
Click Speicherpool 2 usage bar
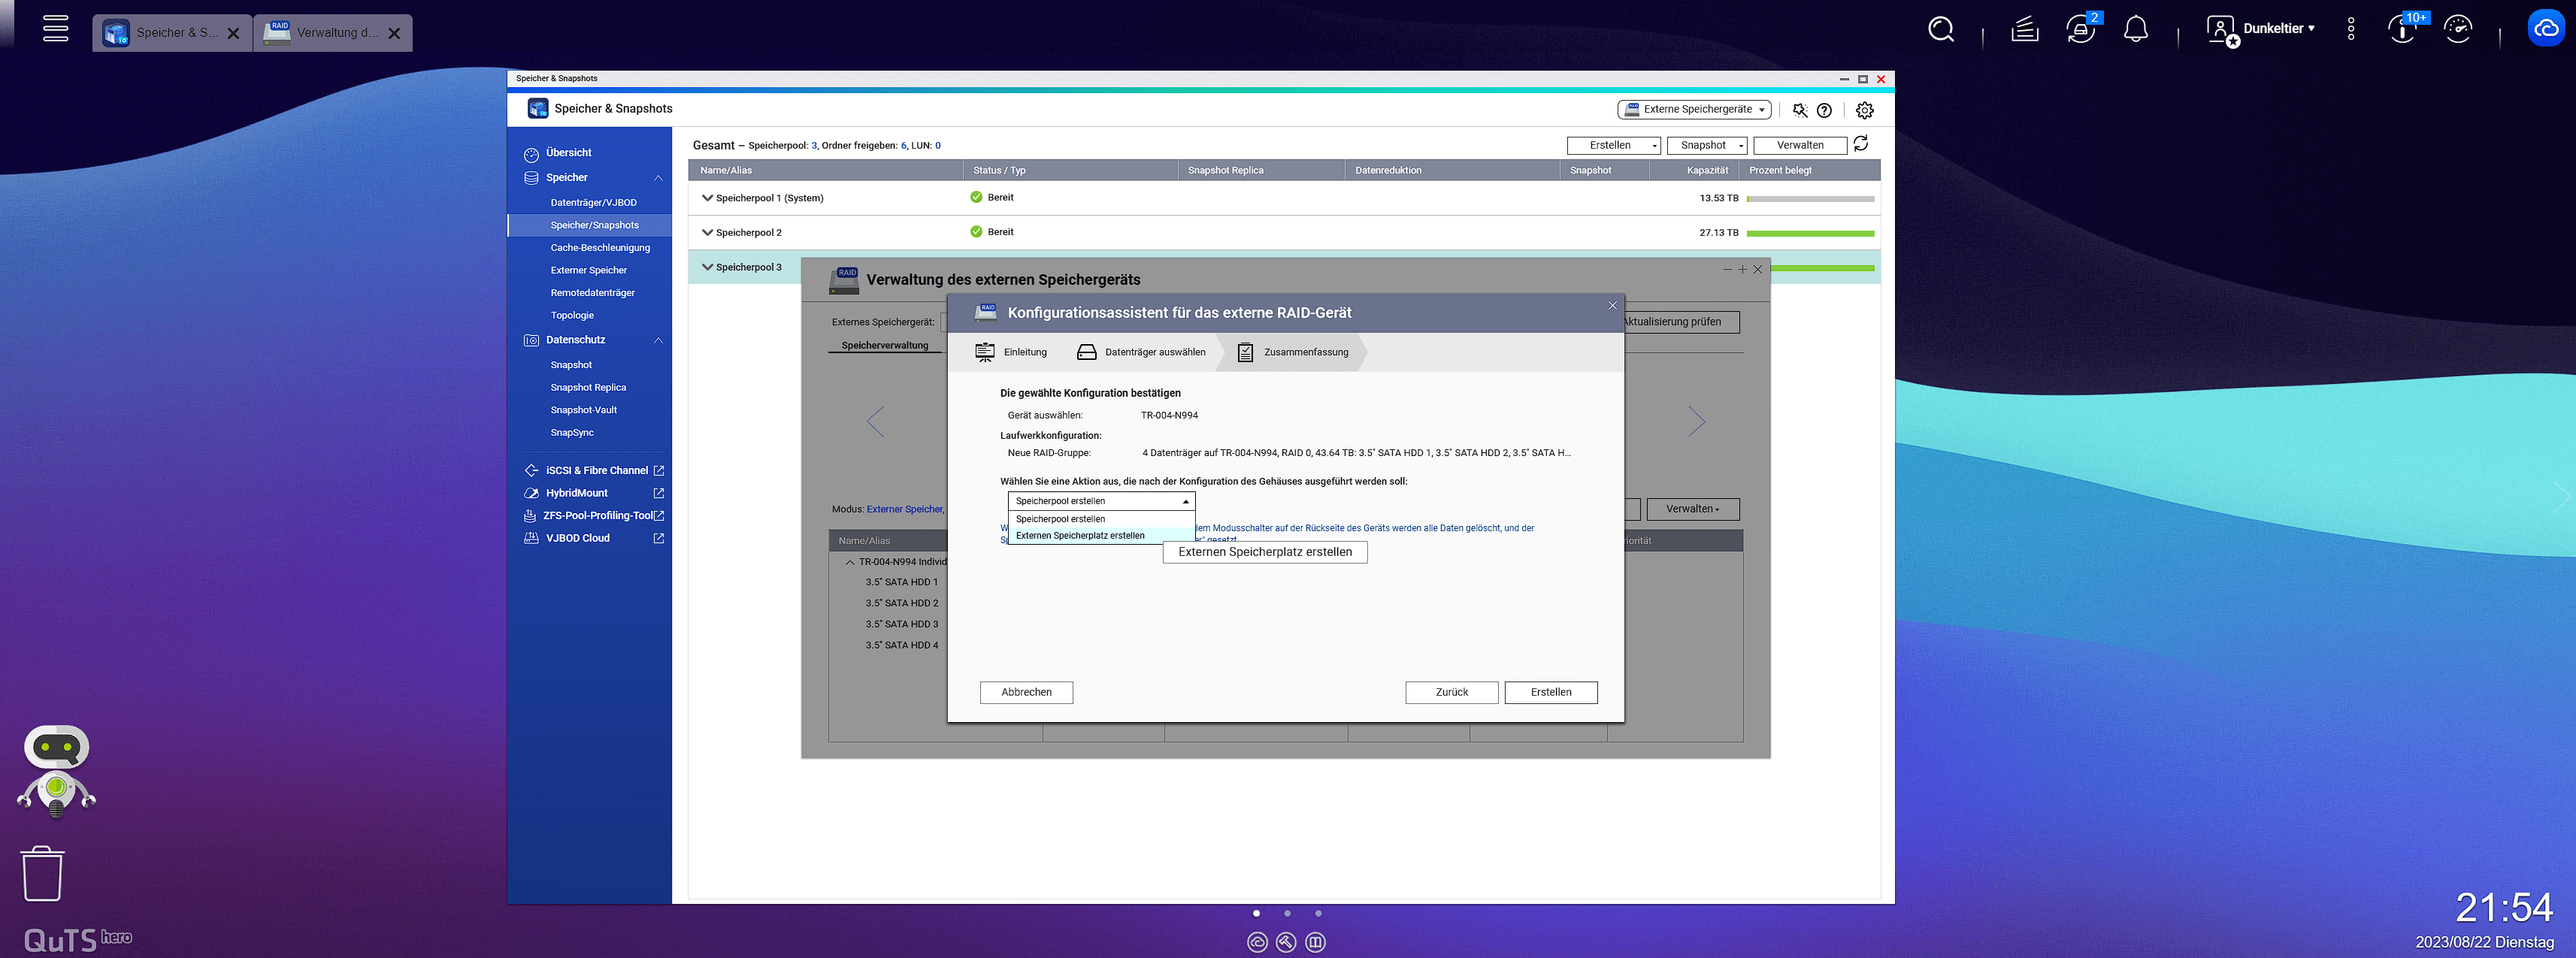pos(1810,233)
